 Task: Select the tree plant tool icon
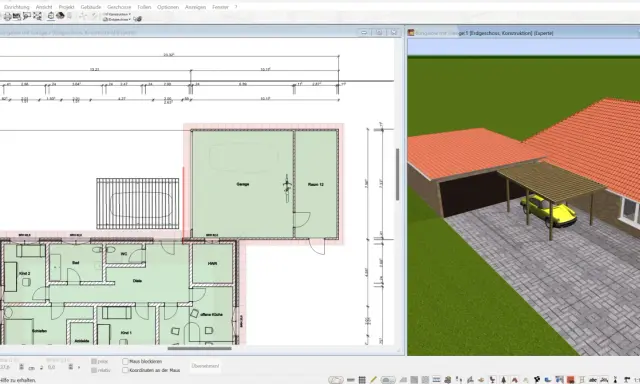point(503,380)
